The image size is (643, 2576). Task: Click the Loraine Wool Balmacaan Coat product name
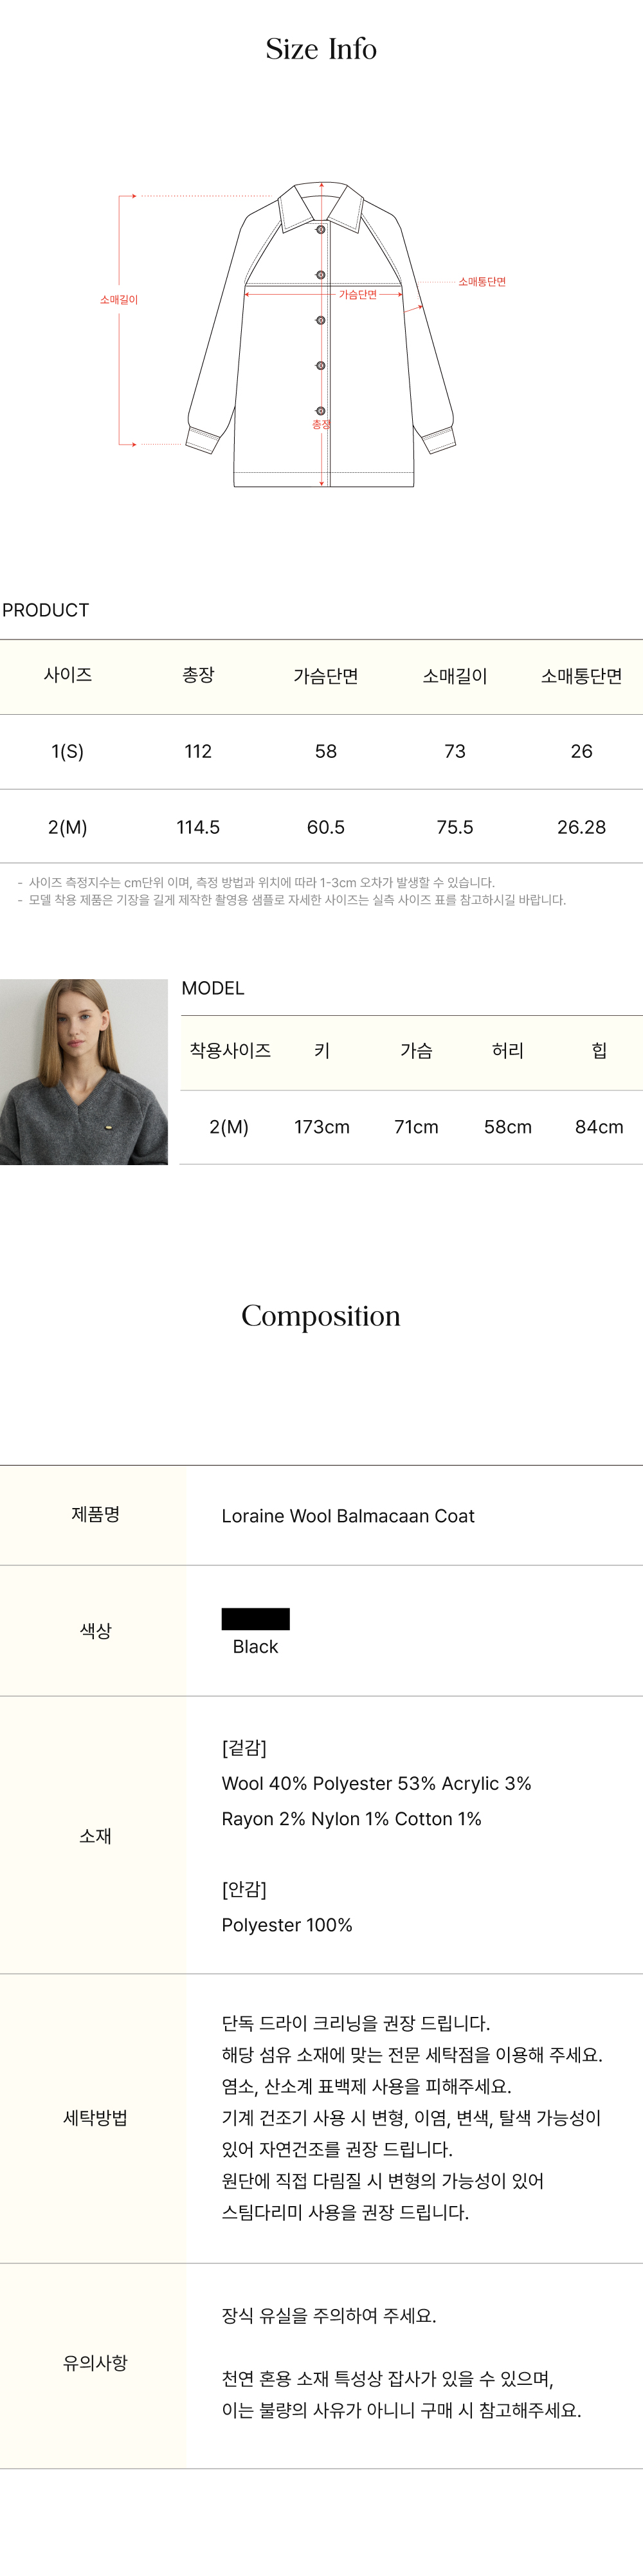(348, 1516)
